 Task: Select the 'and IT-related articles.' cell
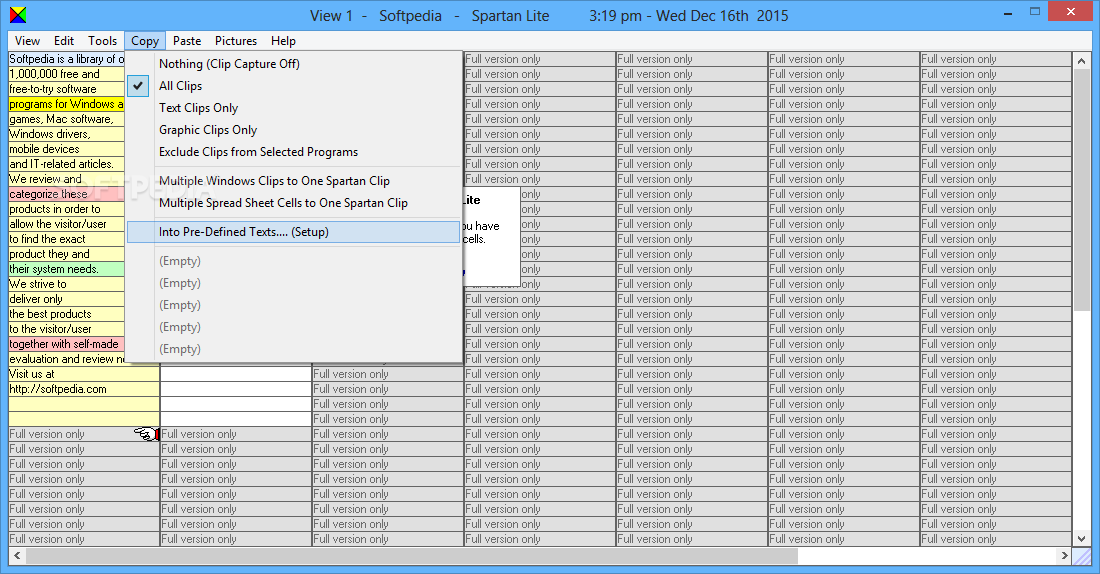click(x=67, y=164)
